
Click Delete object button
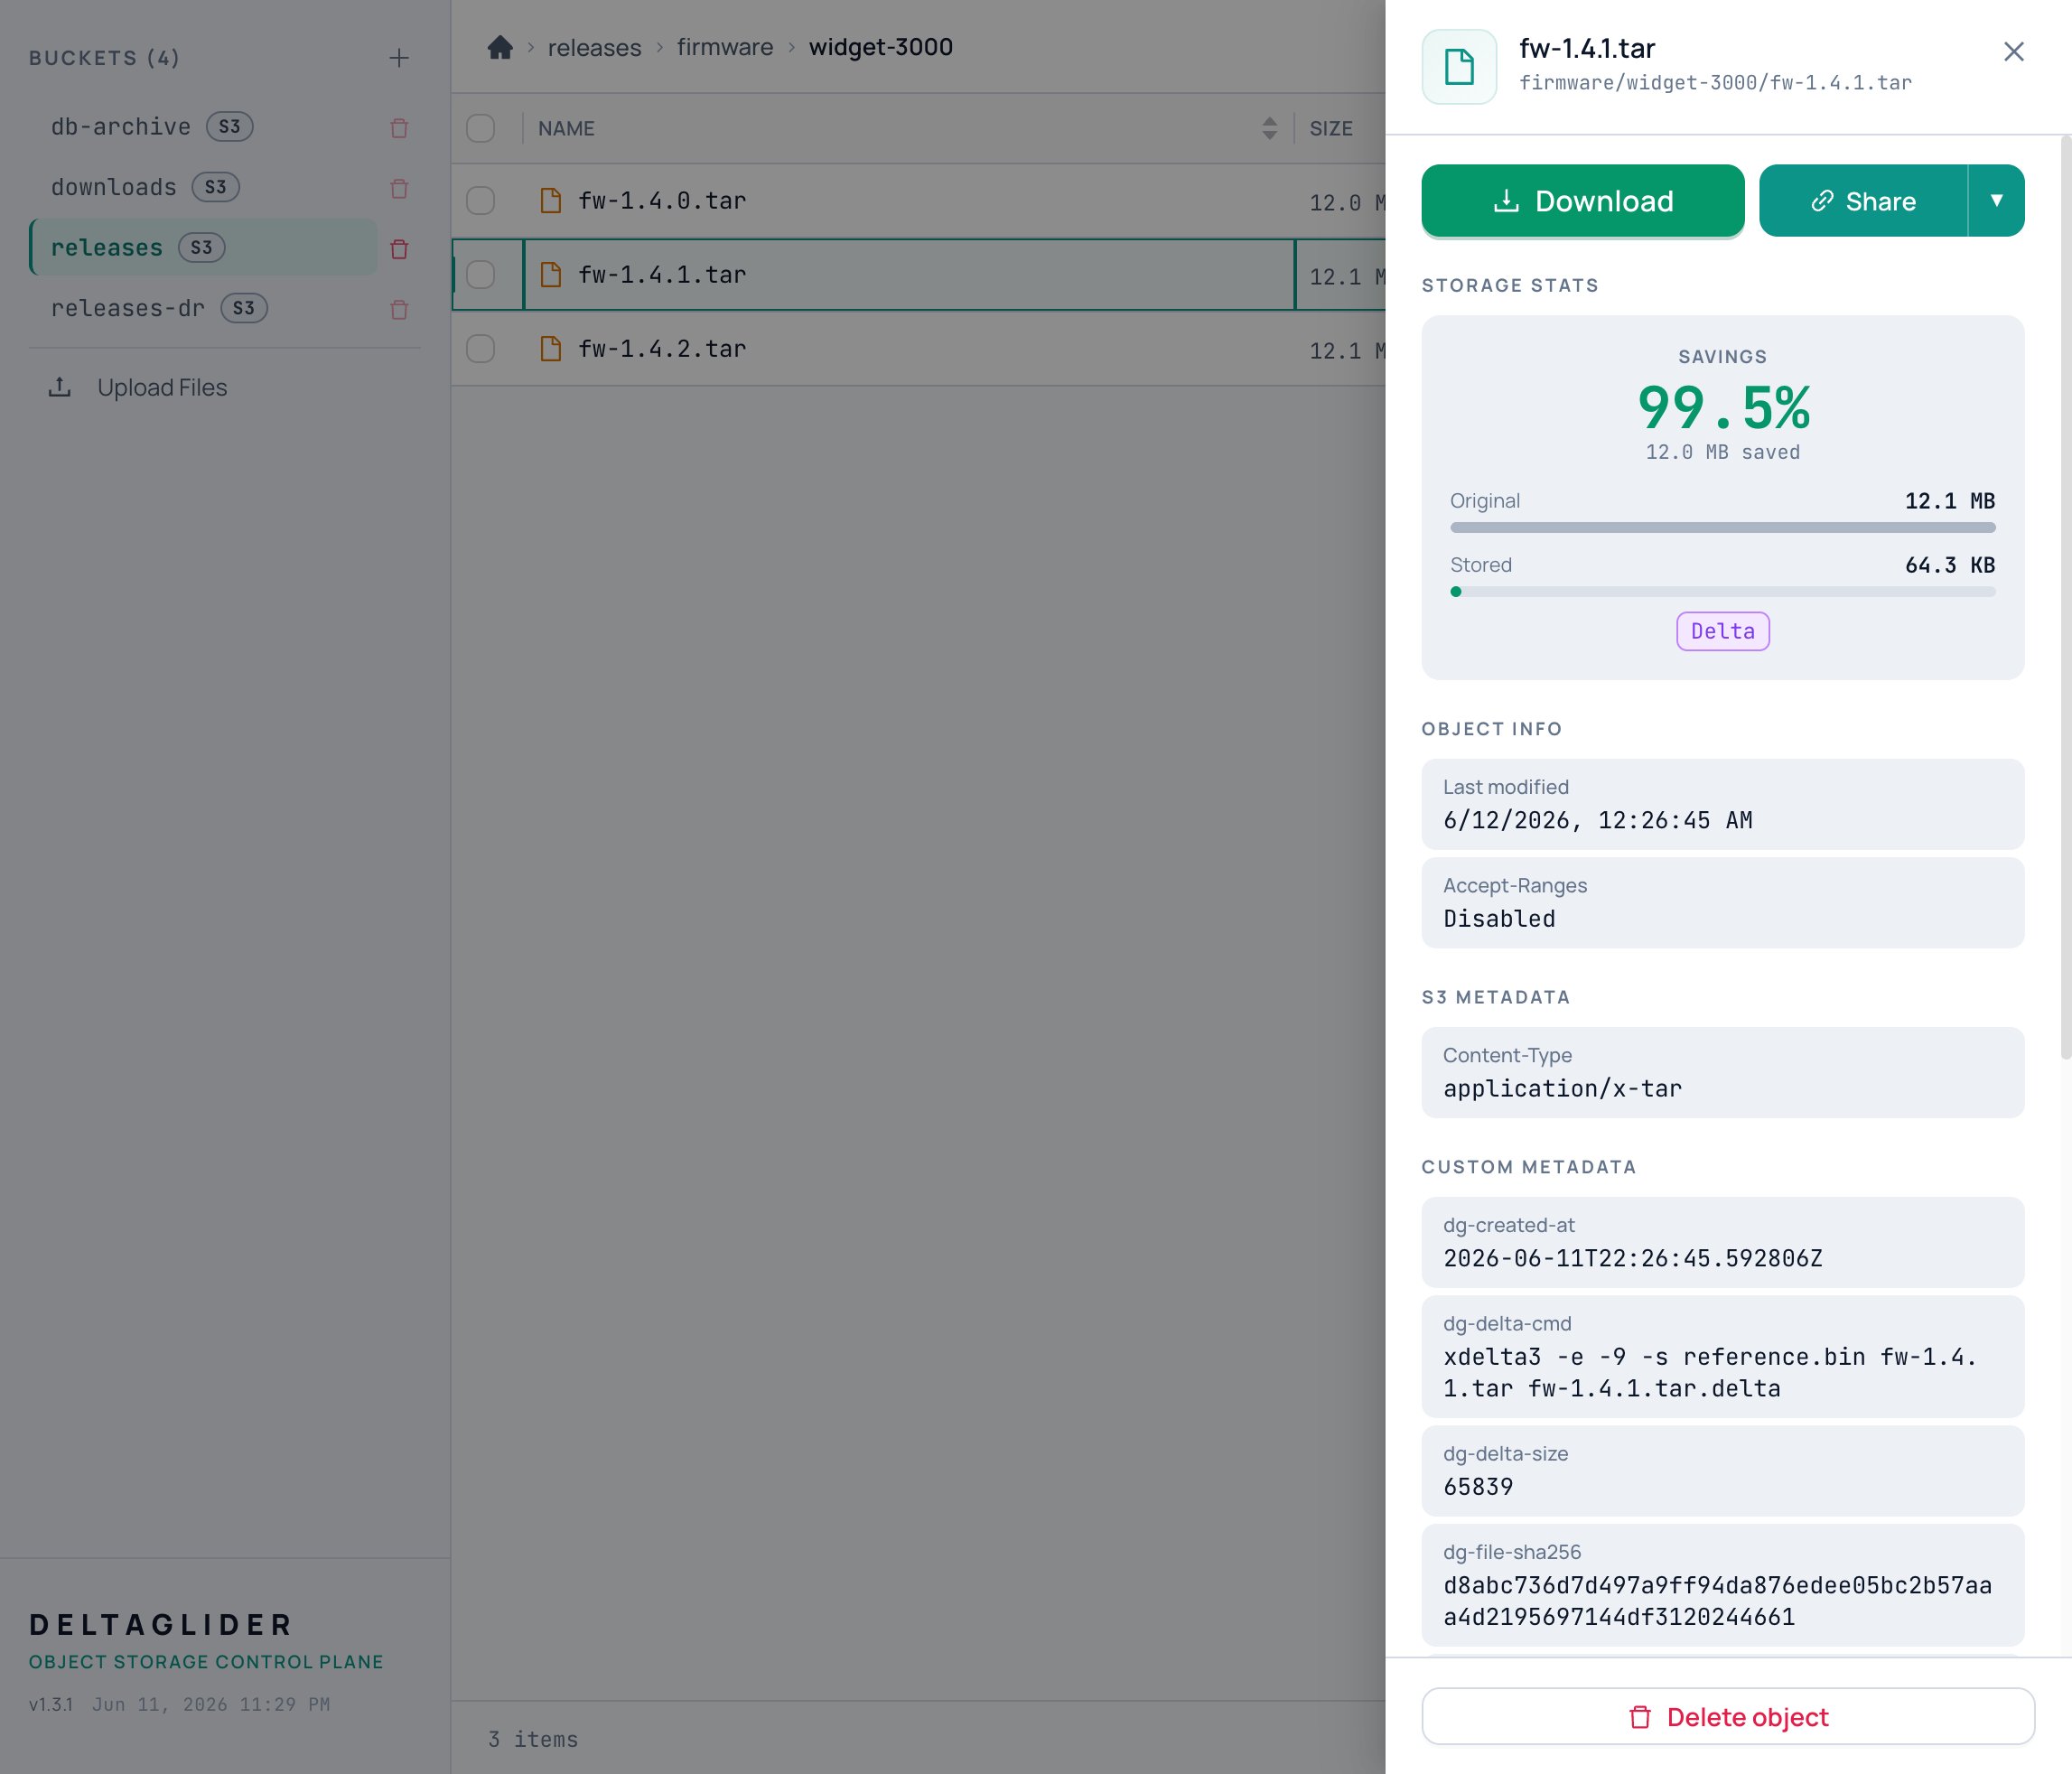point(1727,1716)
